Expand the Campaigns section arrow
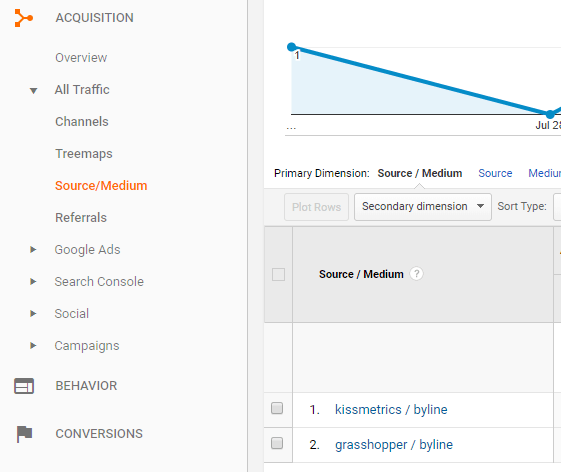Image resolution: width=561 pixels, height=472 pixels. pos(33,345)
